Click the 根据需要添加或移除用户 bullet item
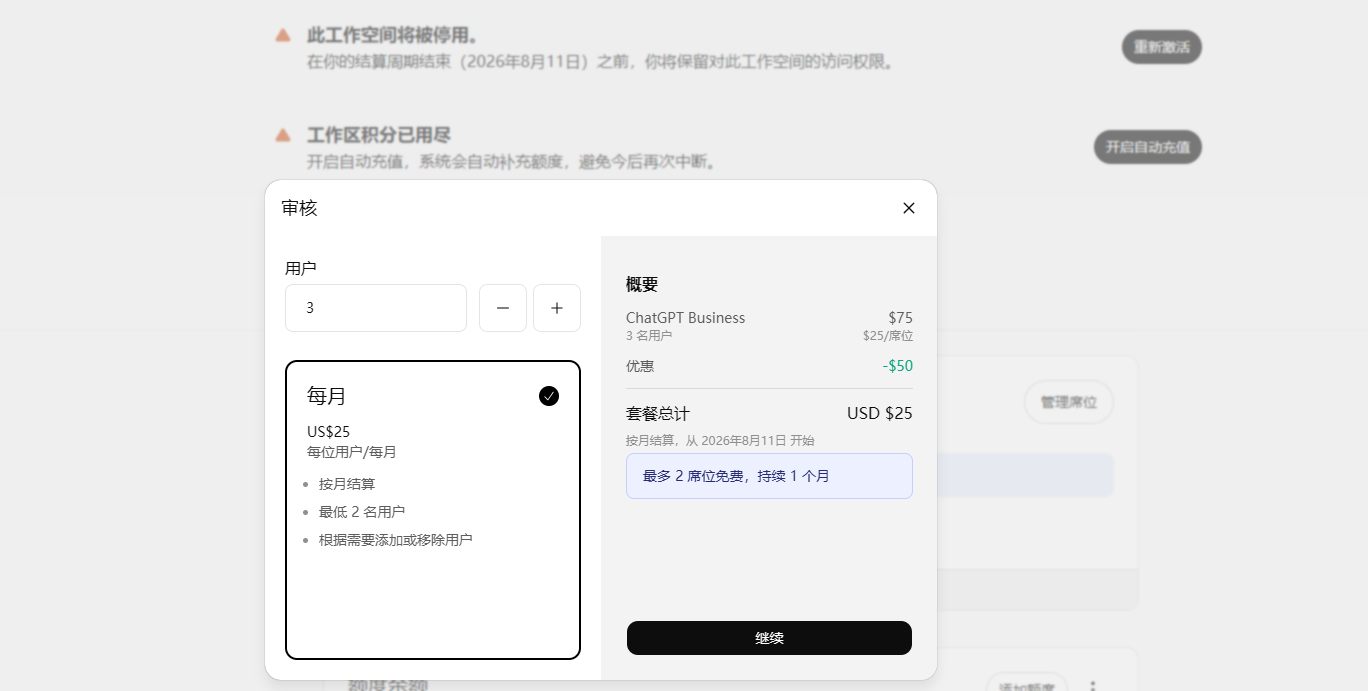1368x691 pixels. [395, 540]
